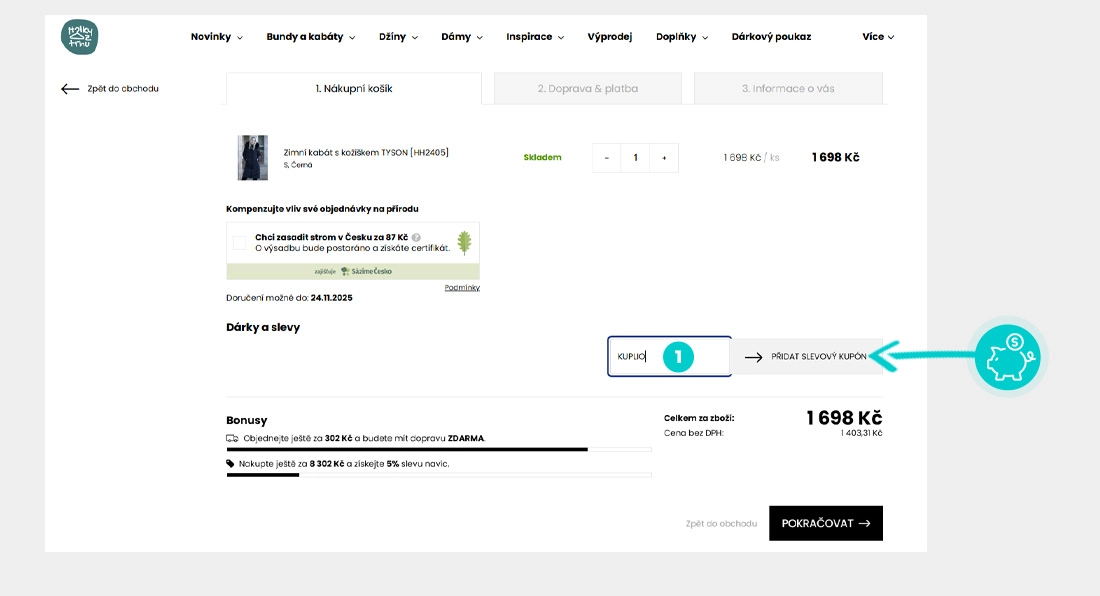Screen dimensions: 1100x596
Task: Decrease quantity with the minus stepper
Action: [605, 157]
